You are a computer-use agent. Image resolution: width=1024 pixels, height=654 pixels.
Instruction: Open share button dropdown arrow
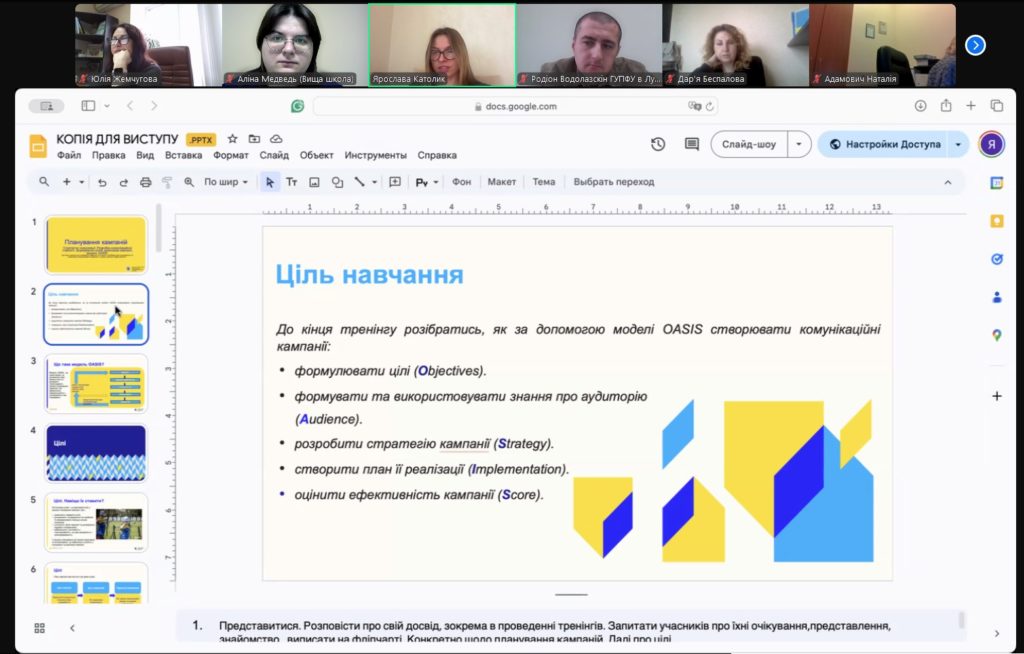958,144
